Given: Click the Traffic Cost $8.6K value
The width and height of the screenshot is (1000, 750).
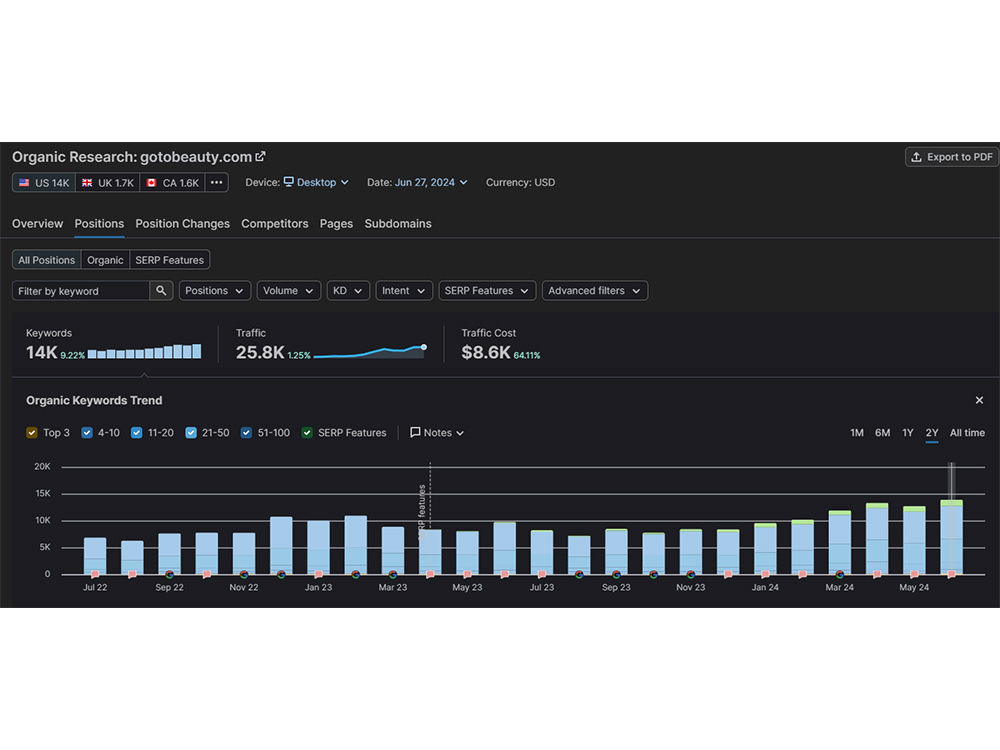Looking at the screenshot, I should tap(486, 353).
